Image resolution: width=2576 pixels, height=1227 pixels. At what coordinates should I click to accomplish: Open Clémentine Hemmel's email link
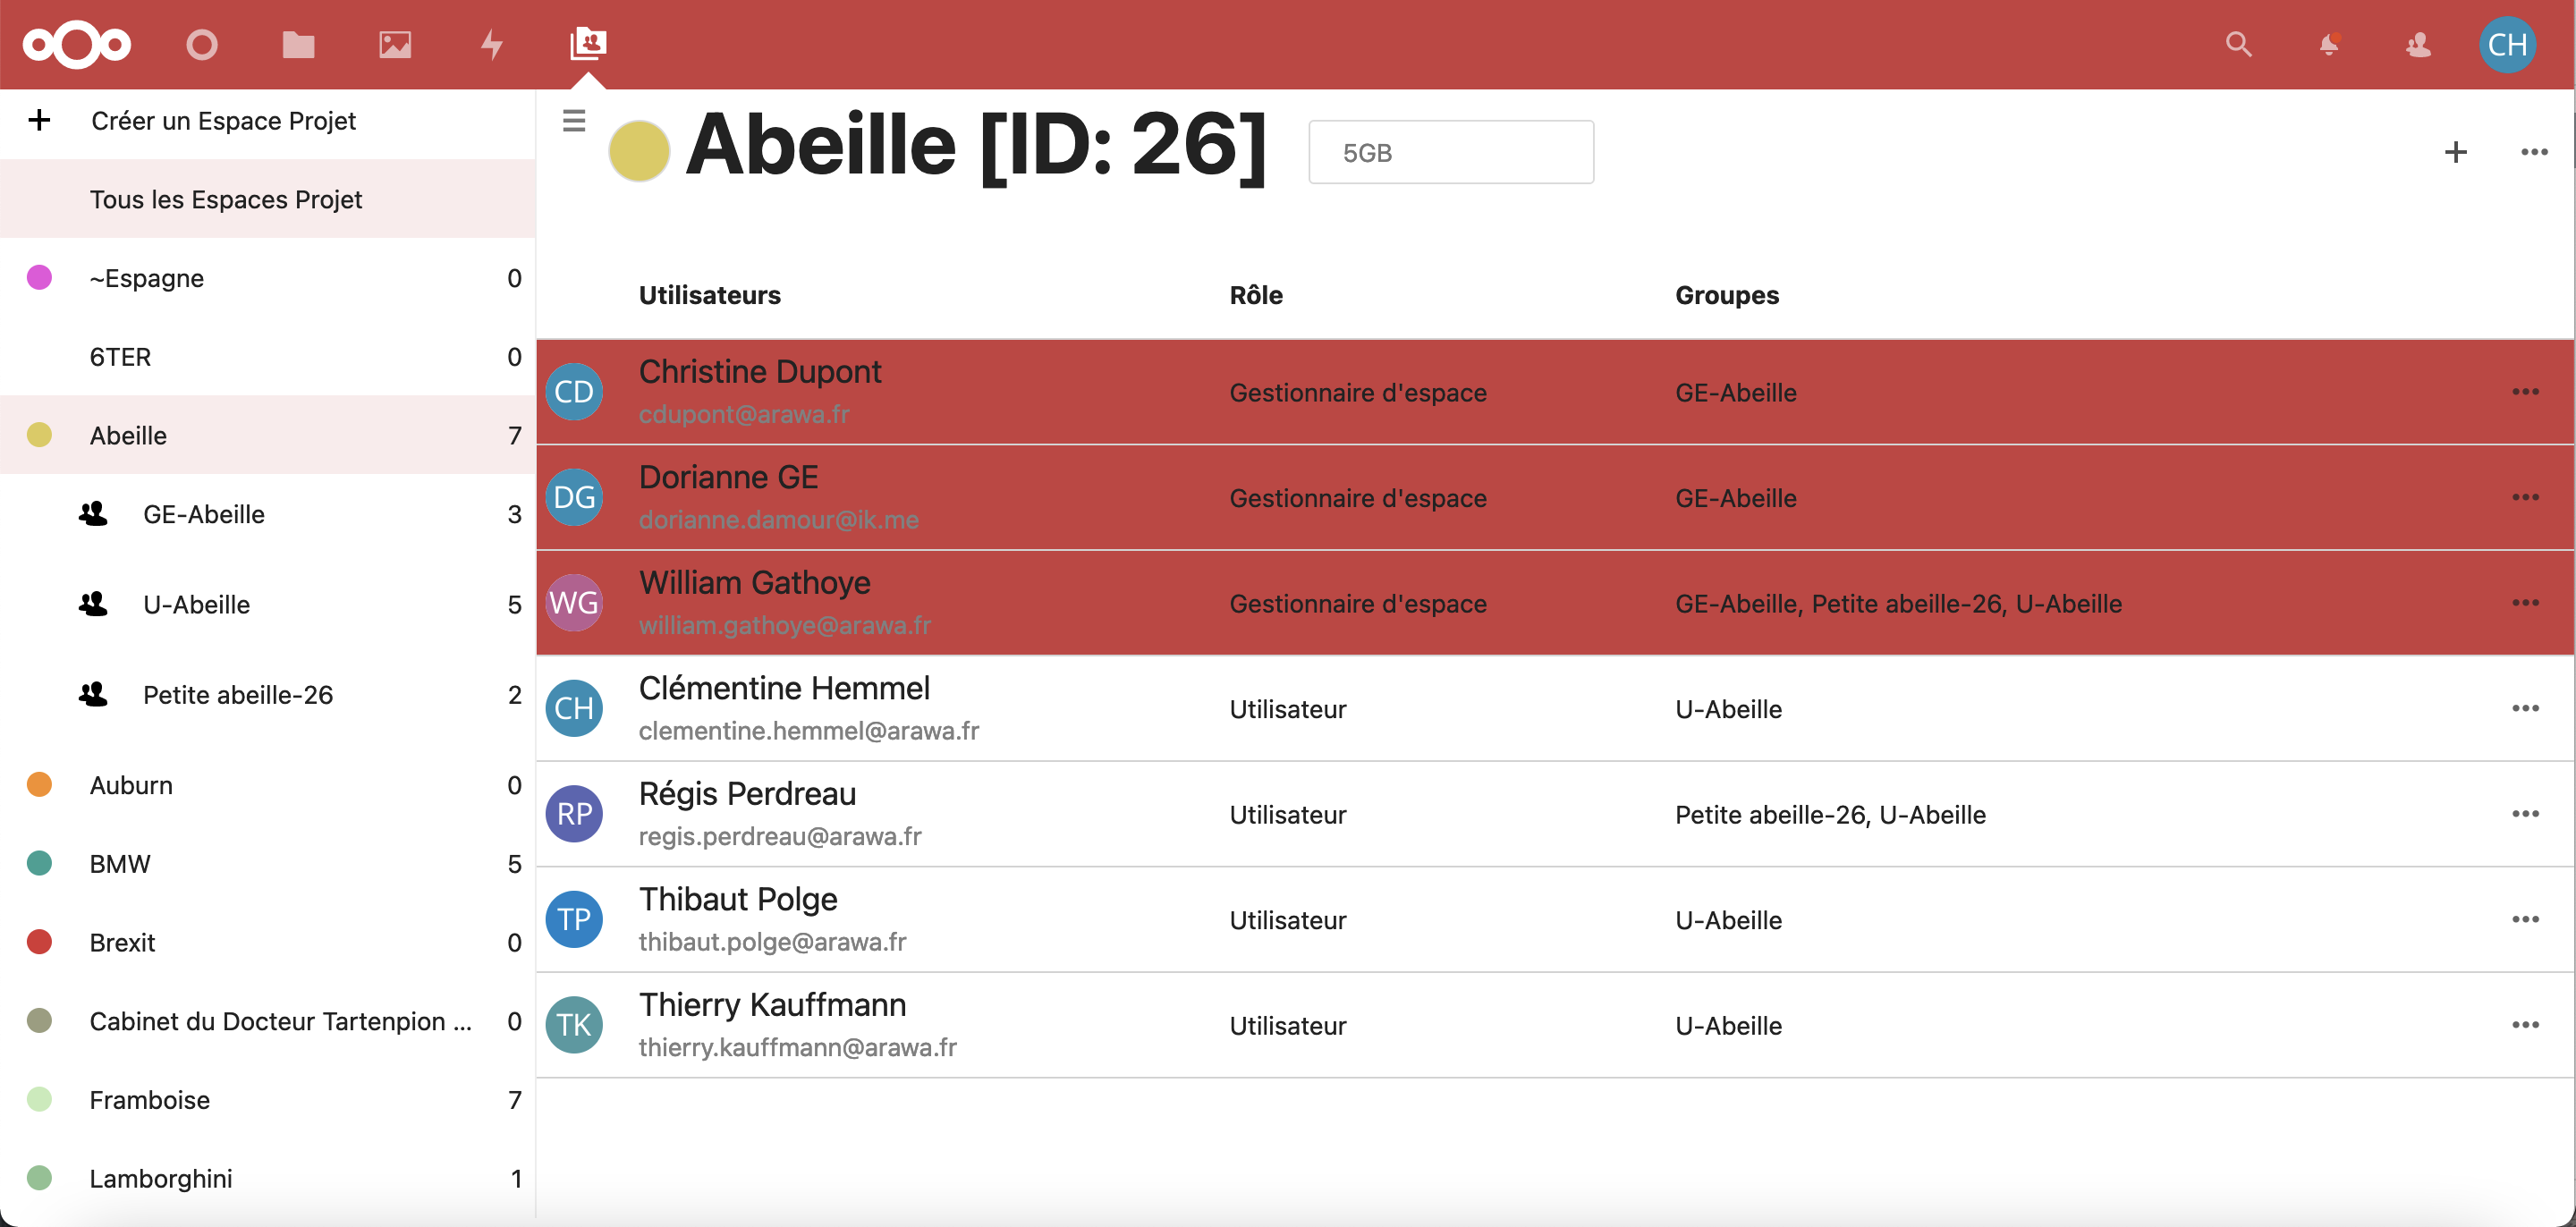(x=809, y=731)
